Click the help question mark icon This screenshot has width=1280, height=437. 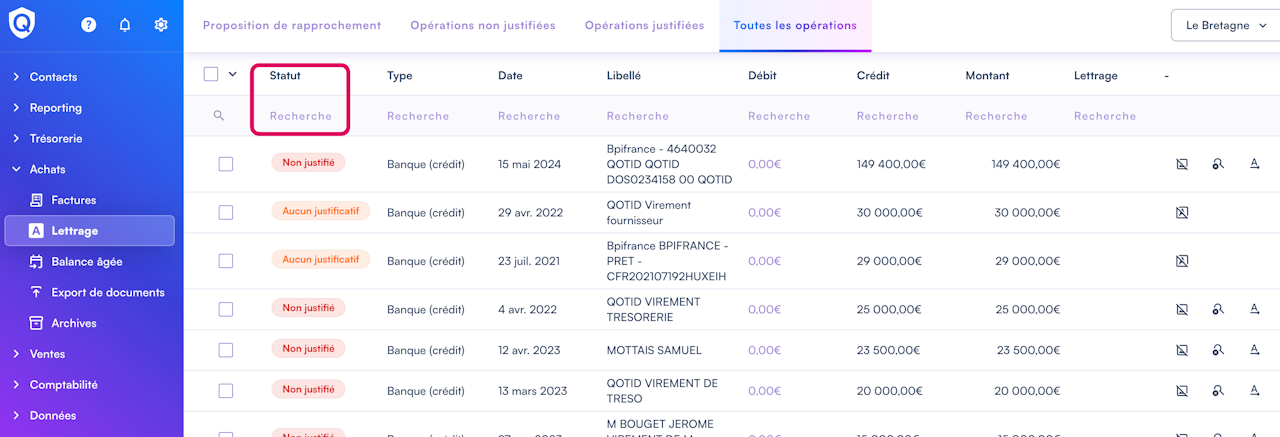point(88,25)
